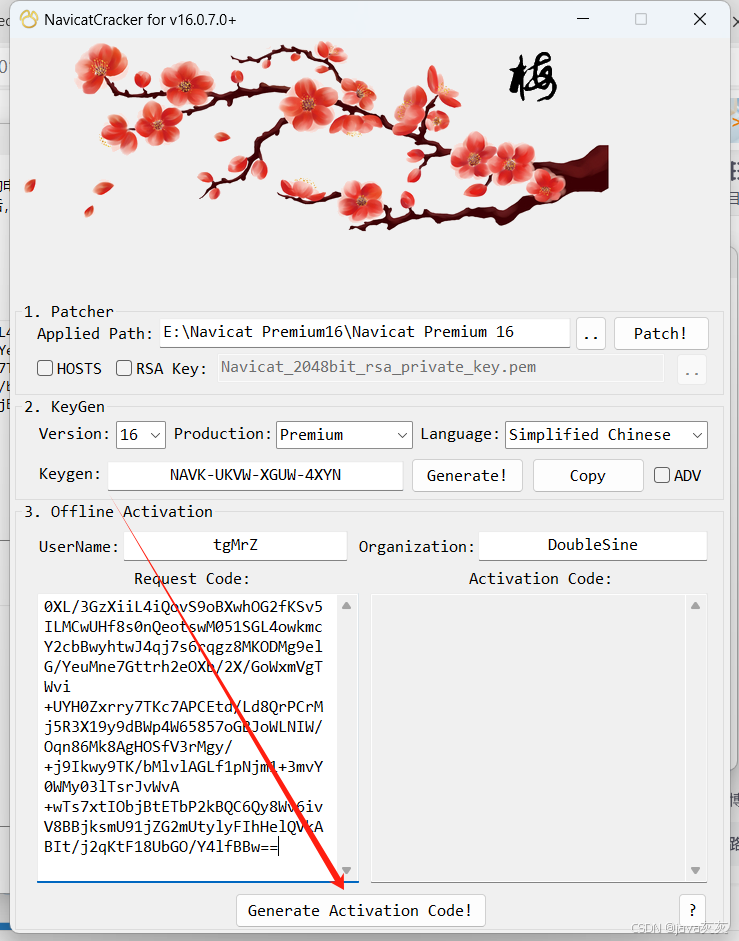The height and width of the screenshot is (941, 739).
Task: Click Request Code scrollbar down arrow
Action: [346, 870]
